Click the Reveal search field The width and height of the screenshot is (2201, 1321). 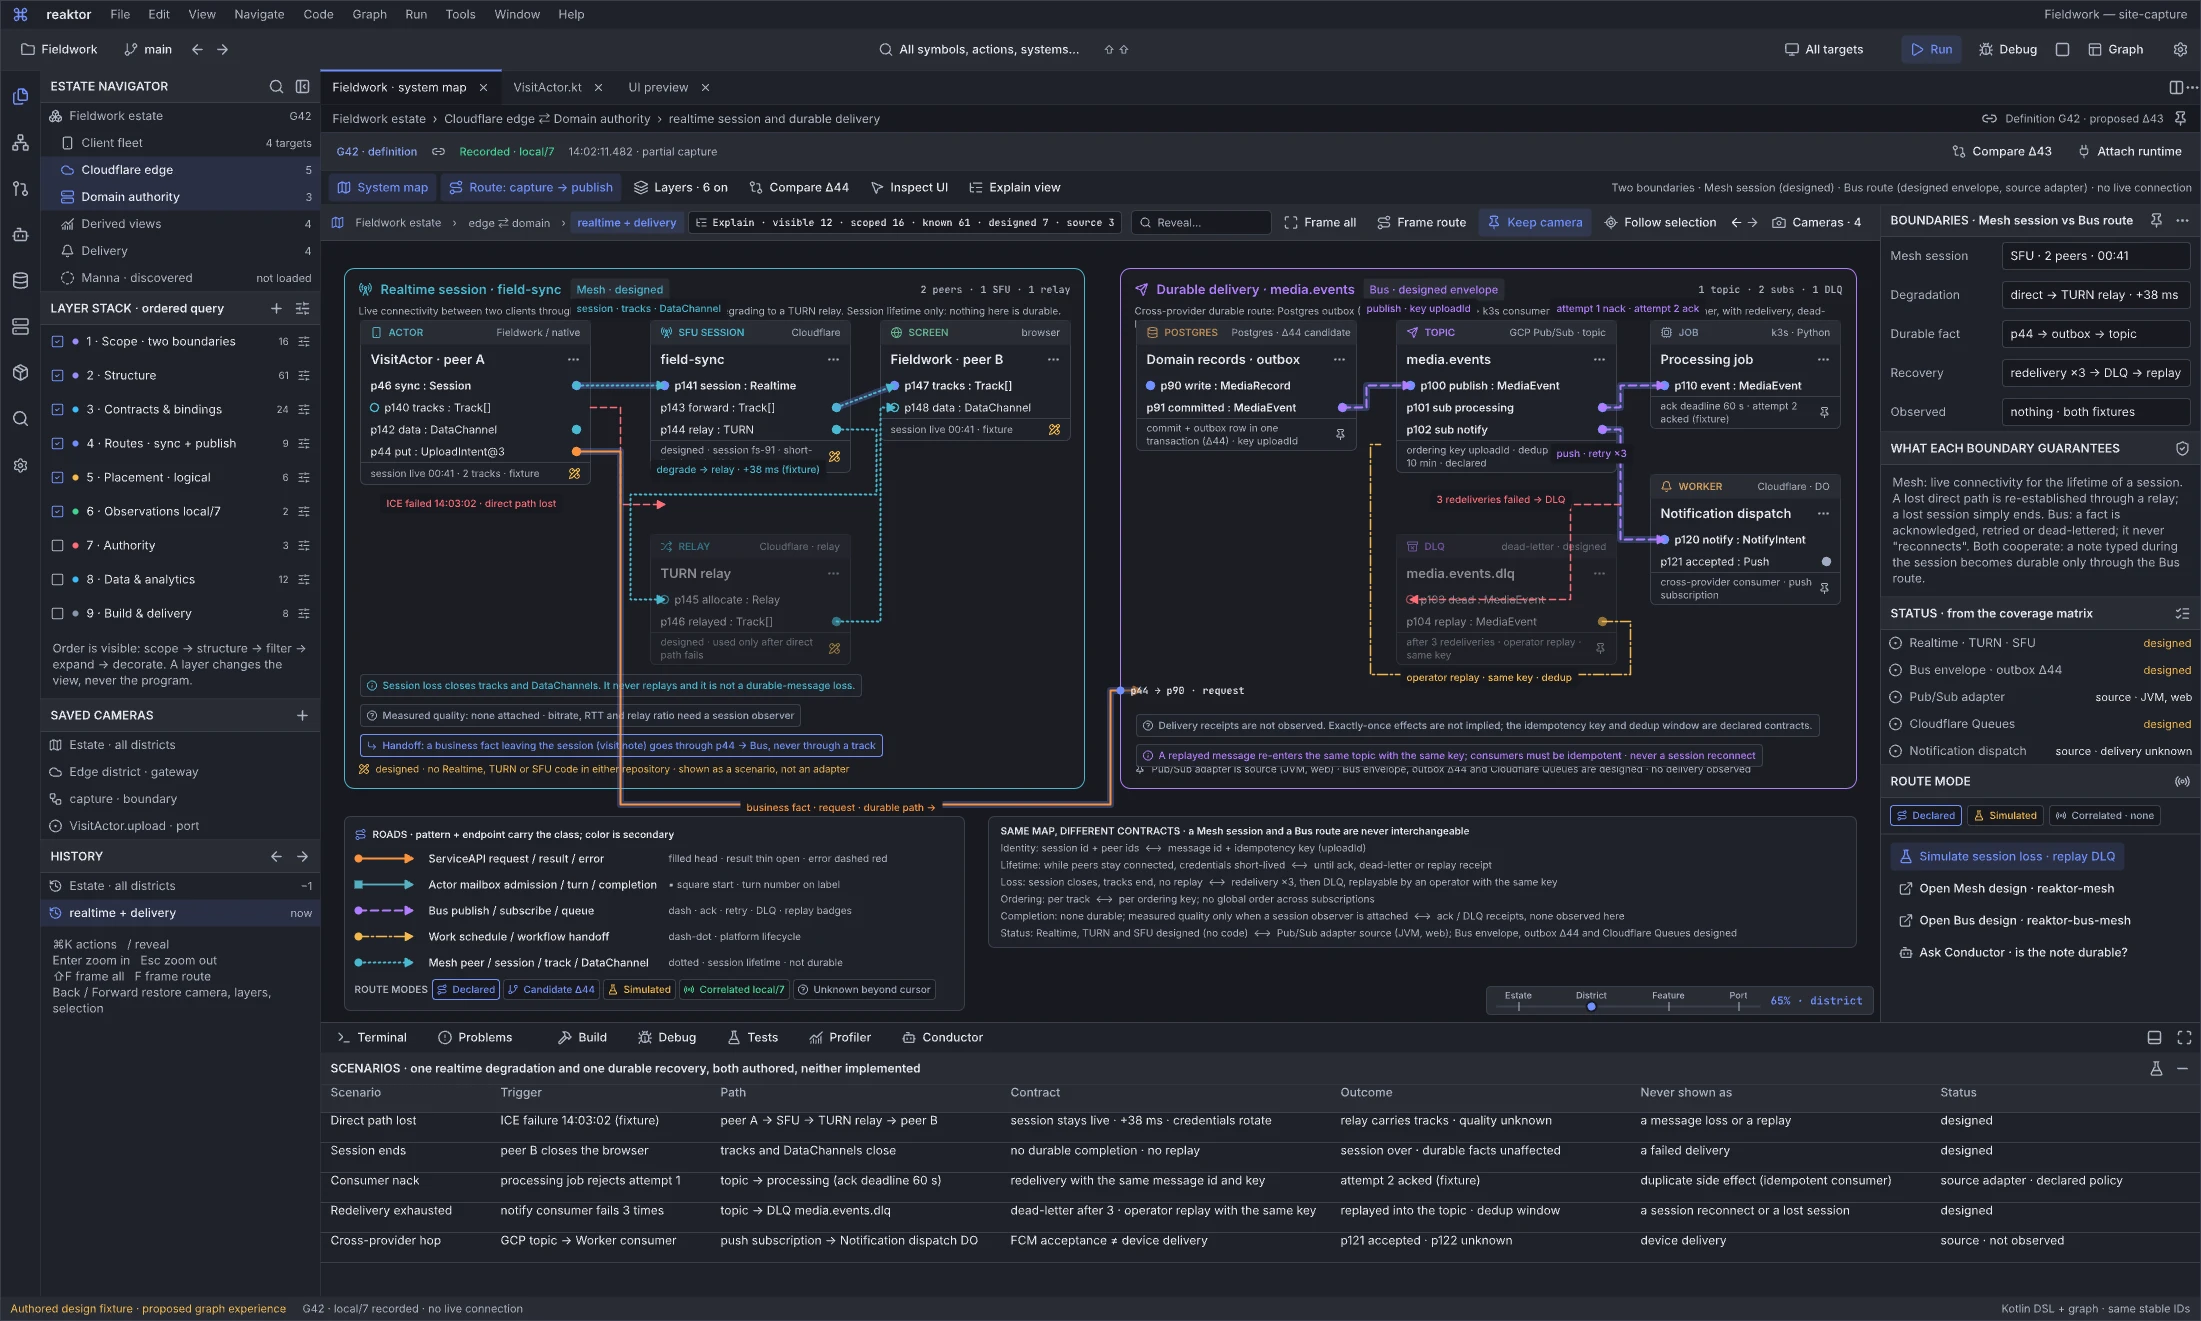1200,222
